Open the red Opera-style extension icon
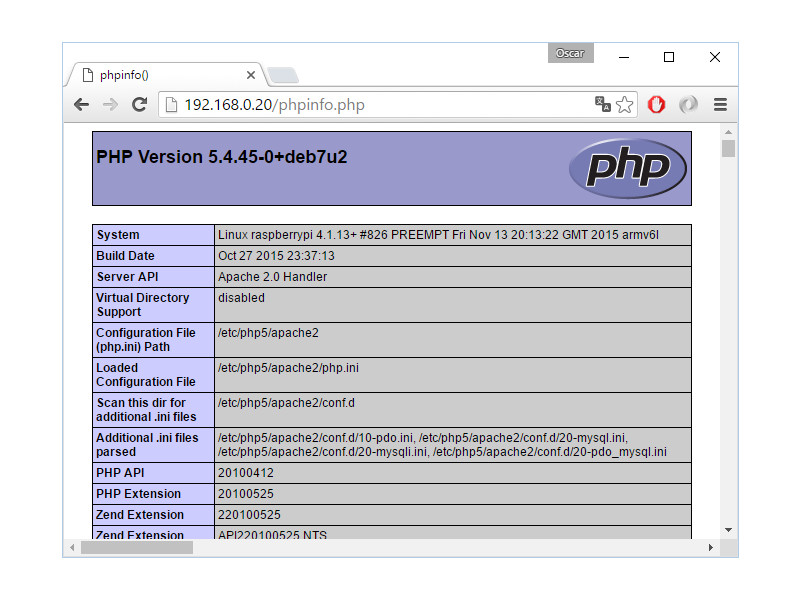This screenshot has width=800, height=600. click(657, 105)
